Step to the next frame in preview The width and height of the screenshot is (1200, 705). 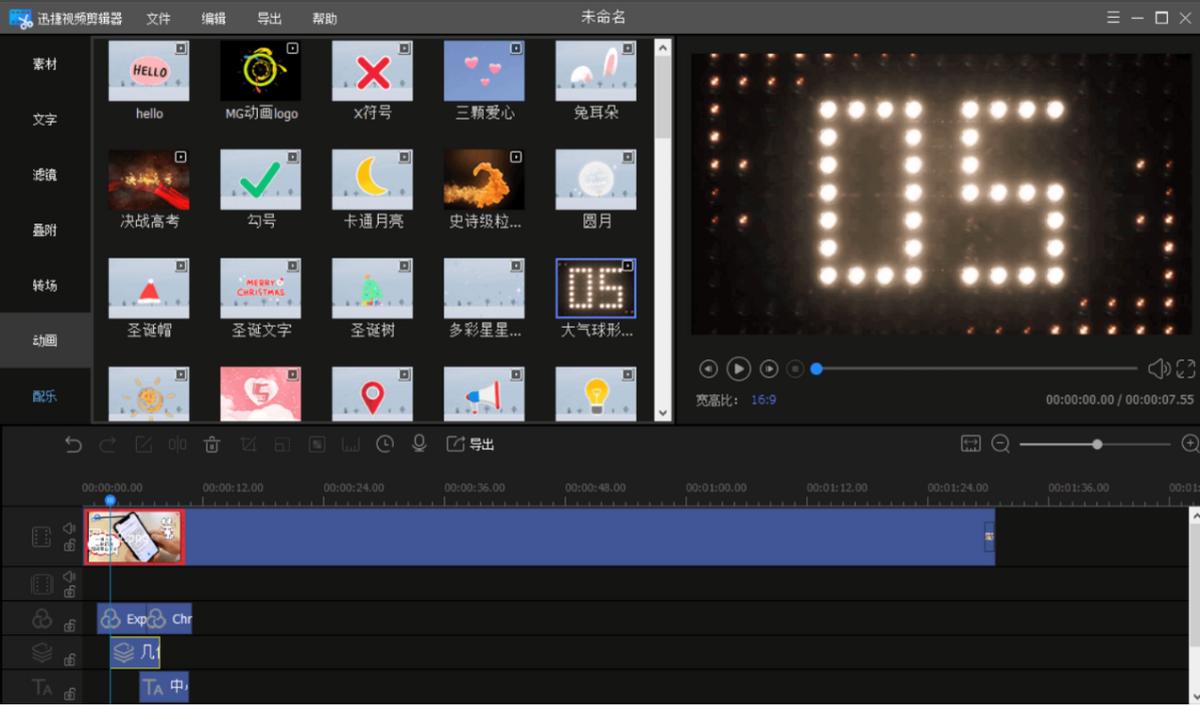click(x=769, y=369)
